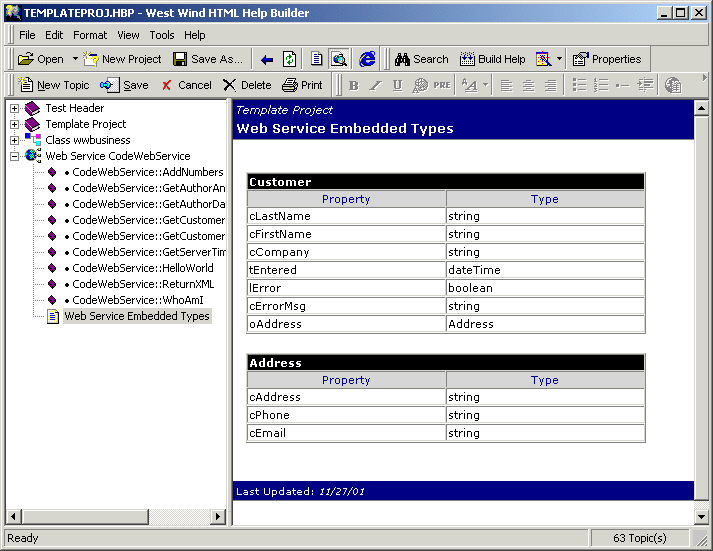
Task: Open the View menu
Action: point(128,35)
